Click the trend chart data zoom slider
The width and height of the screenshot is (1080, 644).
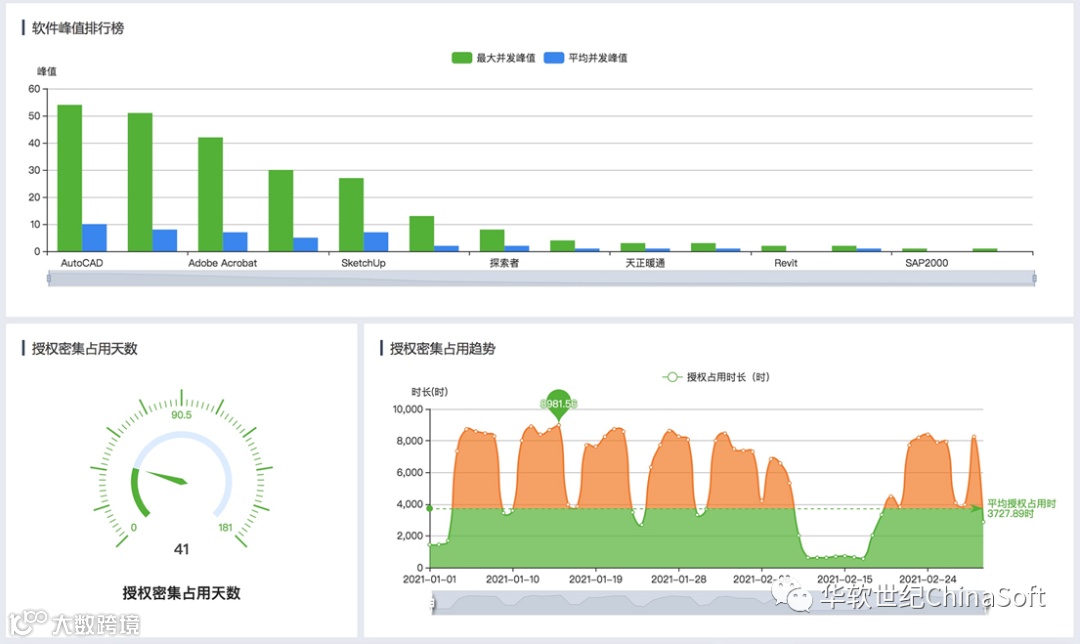(x=708, y=603)
